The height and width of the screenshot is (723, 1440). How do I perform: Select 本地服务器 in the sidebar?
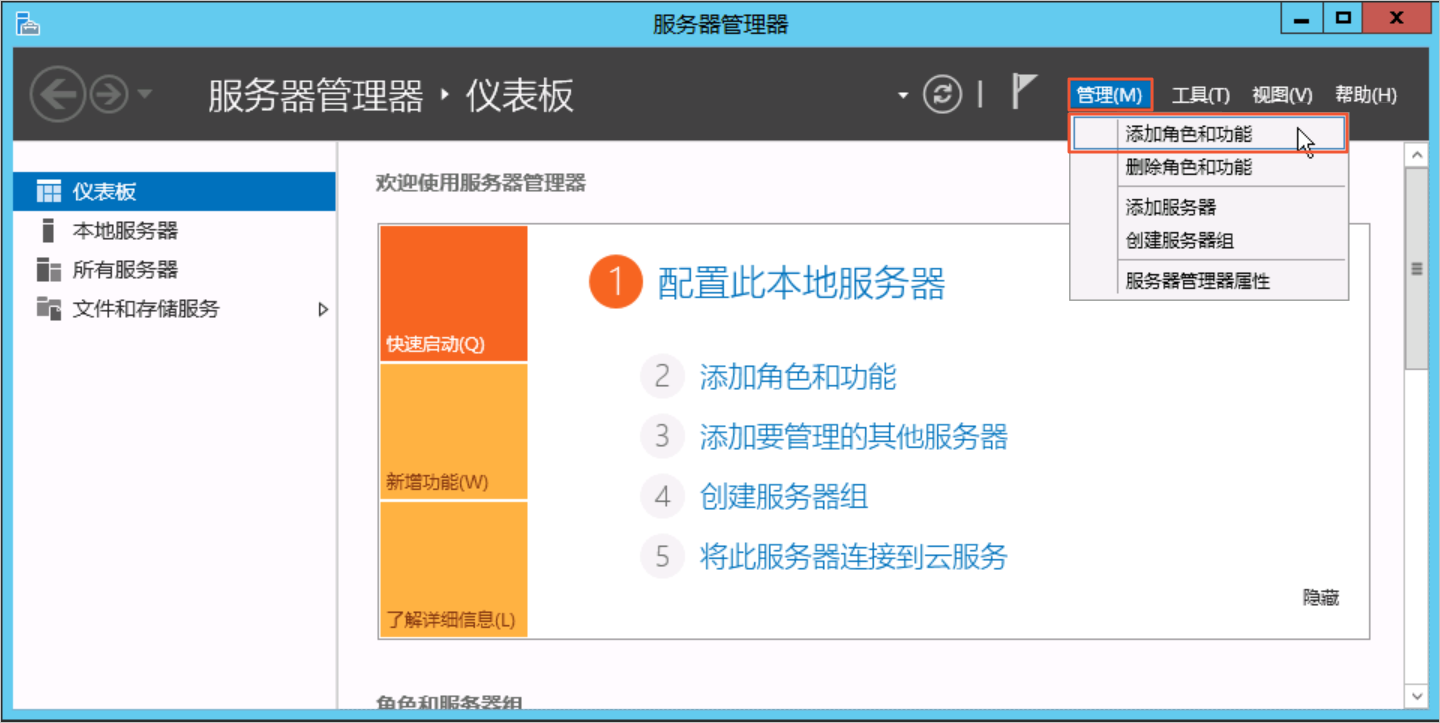(x=174, y=231)
